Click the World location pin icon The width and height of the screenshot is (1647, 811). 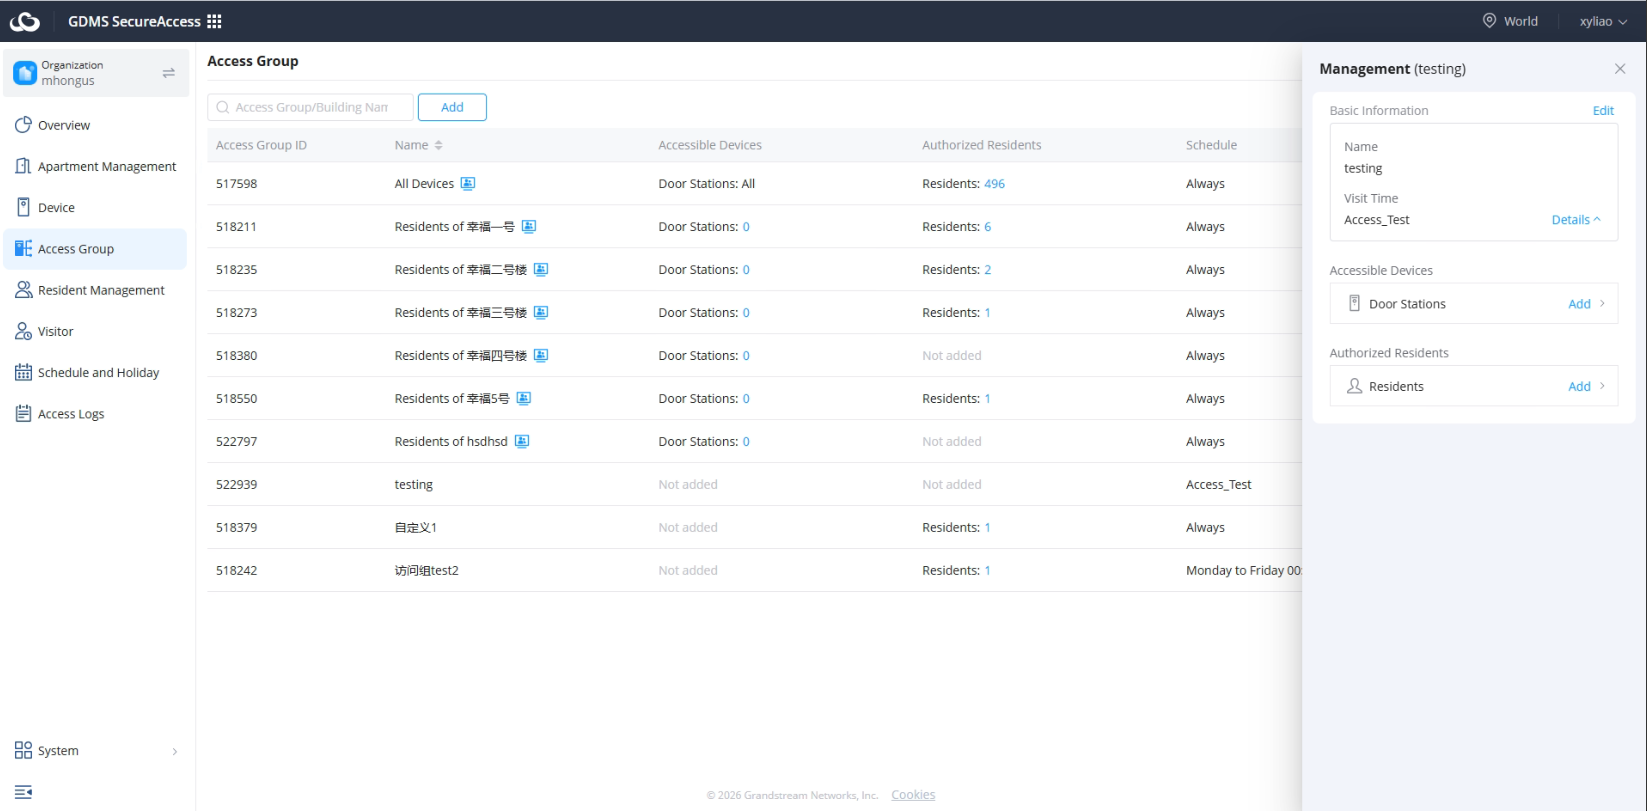(x=1489, y=21)
